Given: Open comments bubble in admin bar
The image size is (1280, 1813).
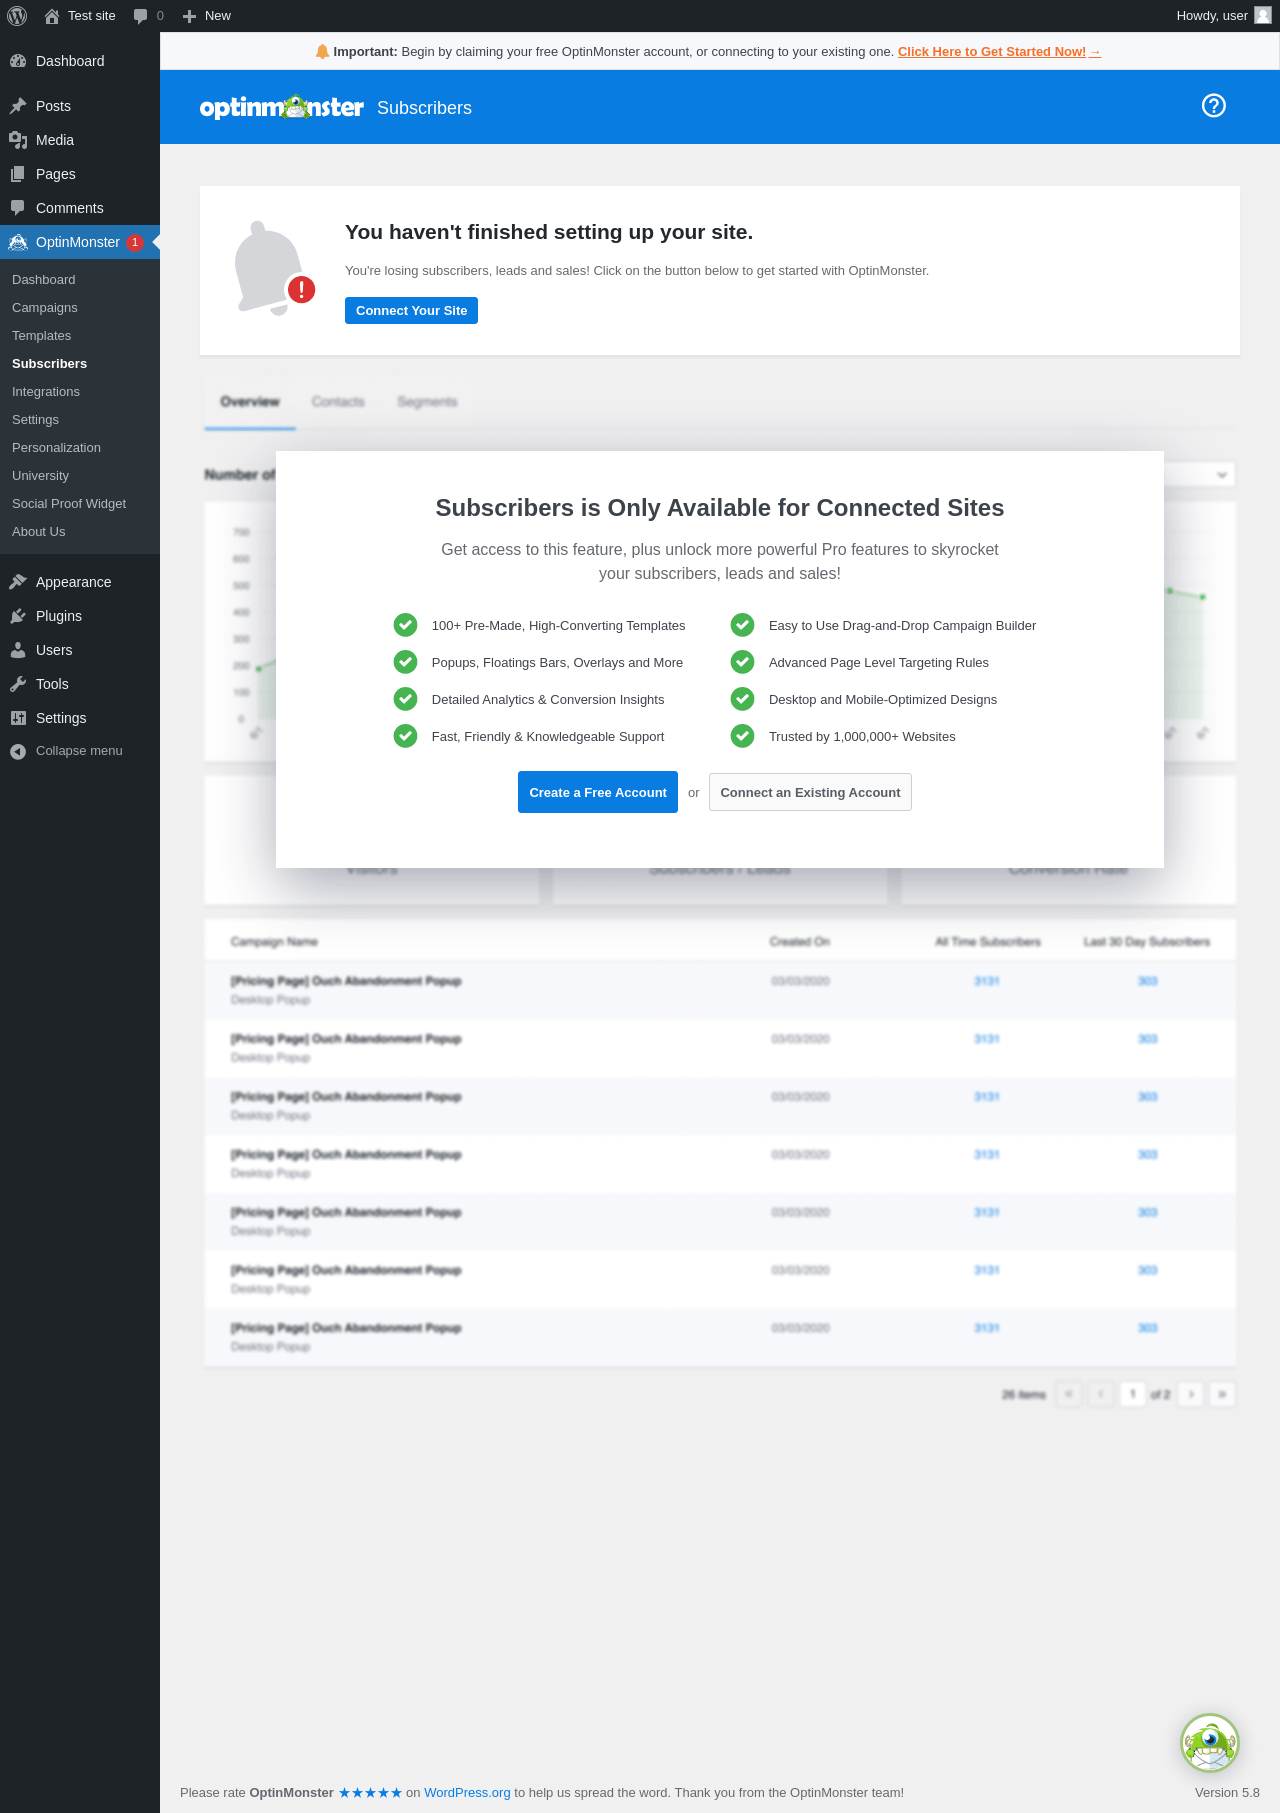Looking at the screenshot, I should [140, 16].
